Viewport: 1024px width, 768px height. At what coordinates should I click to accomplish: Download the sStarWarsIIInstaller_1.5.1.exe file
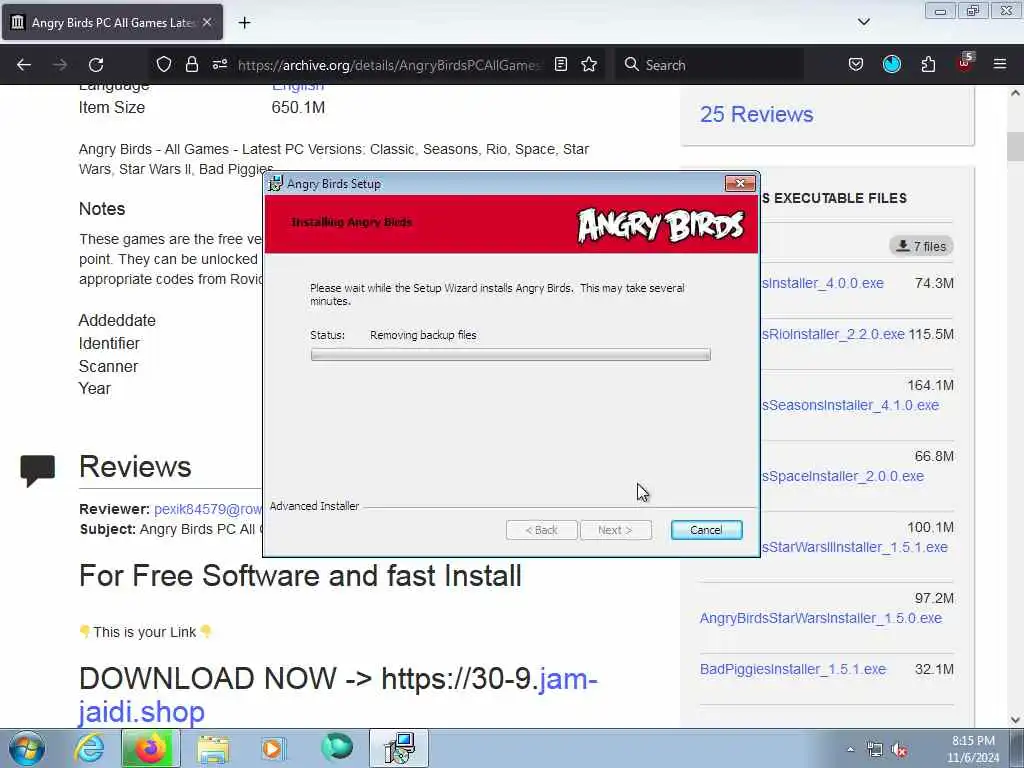pos(855,547)
